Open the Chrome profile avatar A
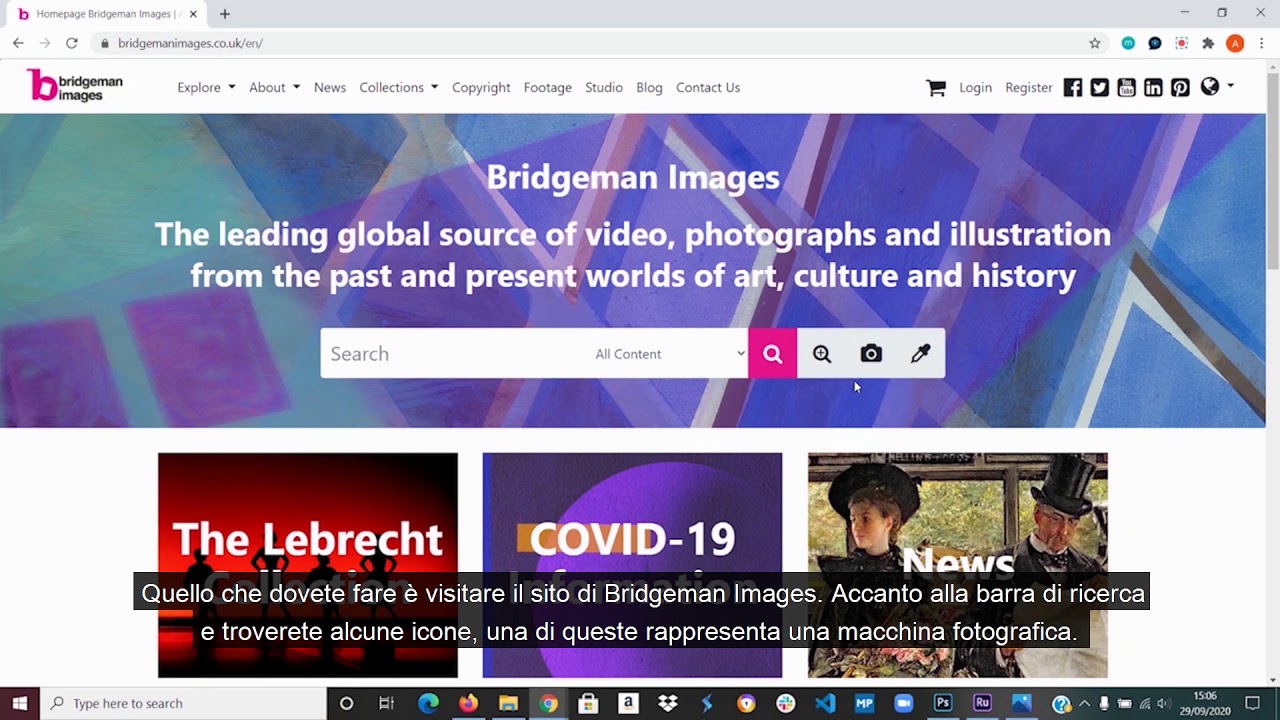Screen dimensions: 1280x720 pyautogui.click(x=1235, y=43)
